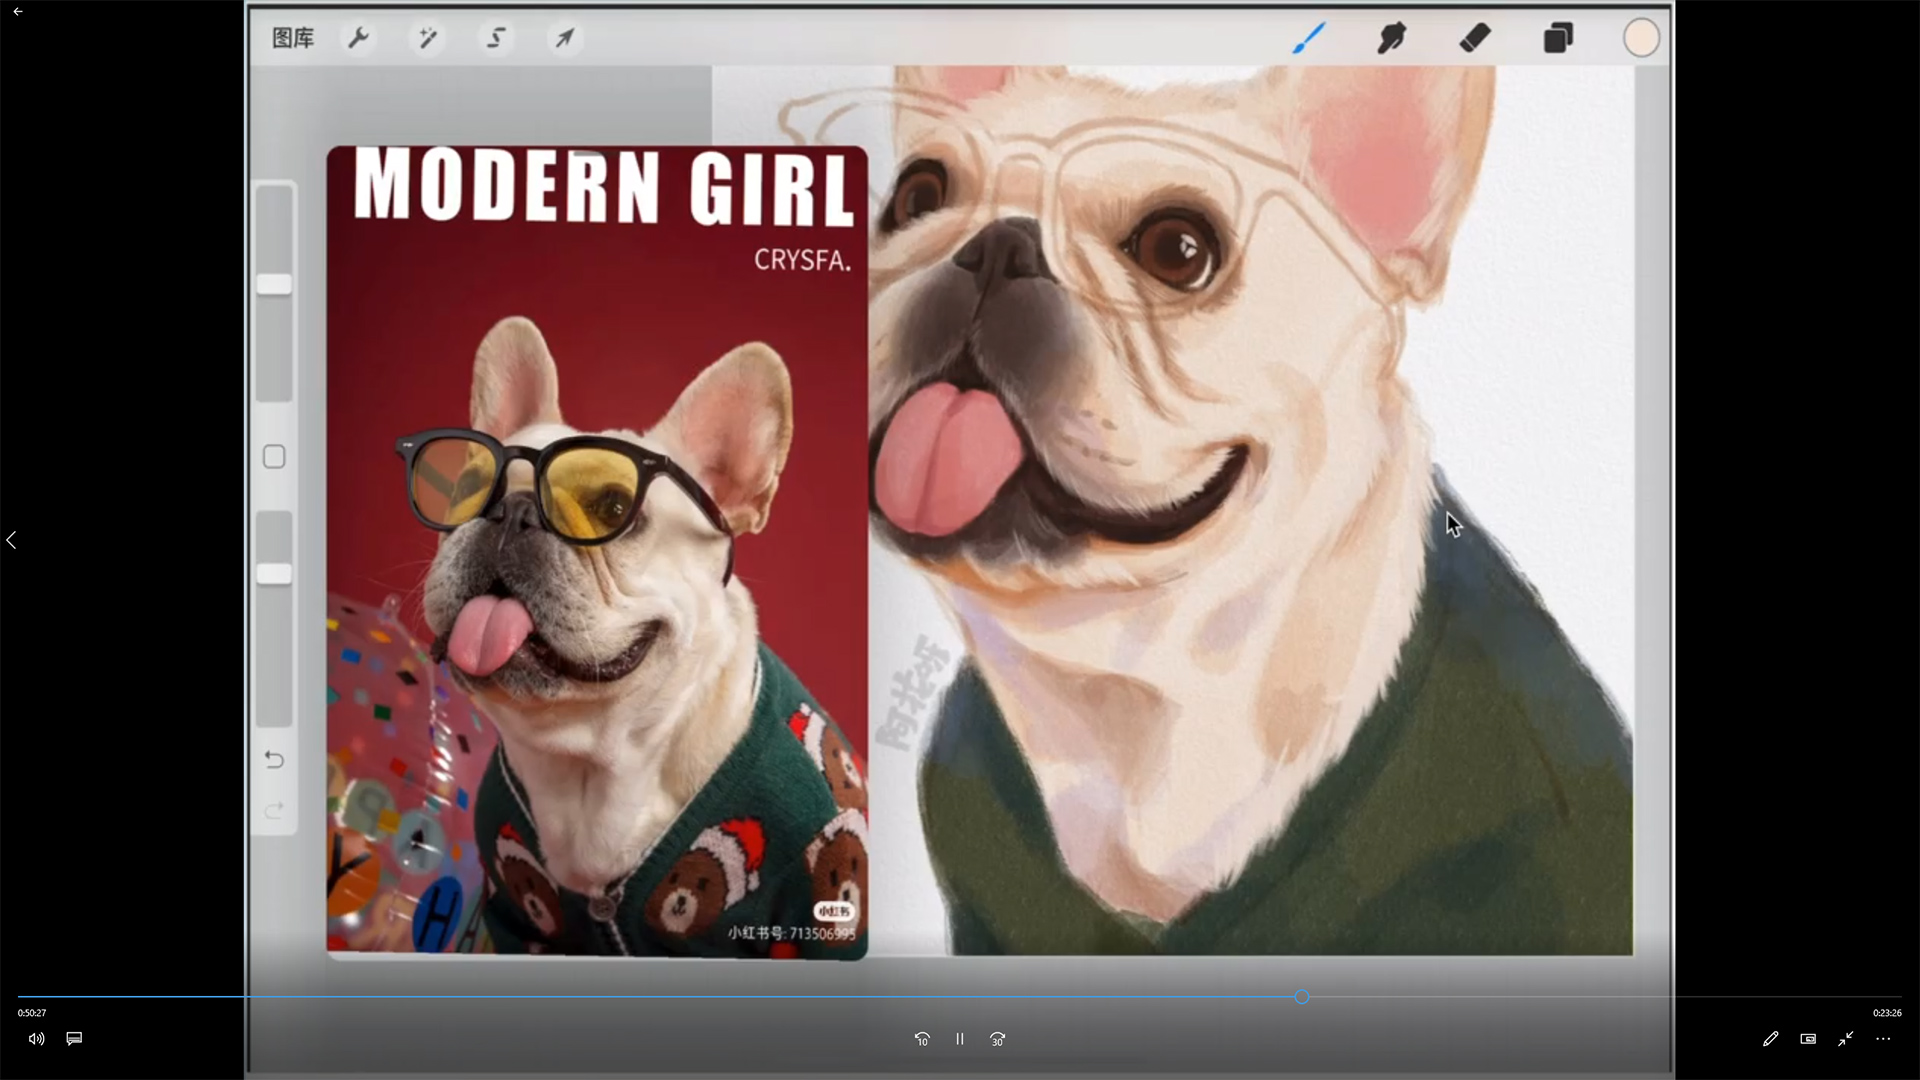Image resolution: width=1920 pixels, height=1080 pixels.
Task: Switch to mini player view
Action: [1808, 1039]
